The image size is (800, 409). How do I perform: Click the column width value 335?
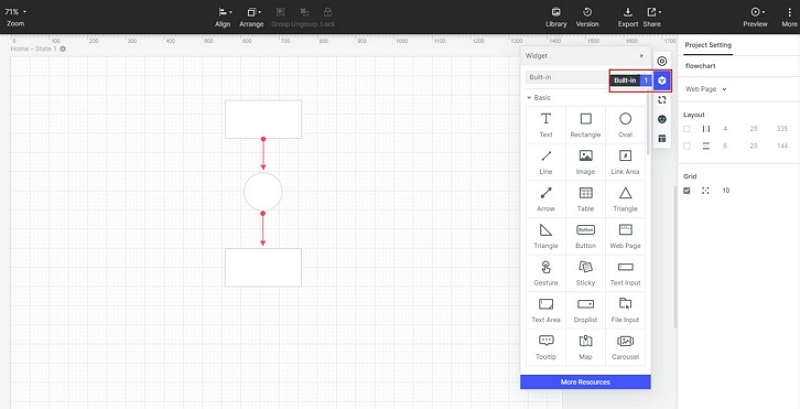point(782,129)
